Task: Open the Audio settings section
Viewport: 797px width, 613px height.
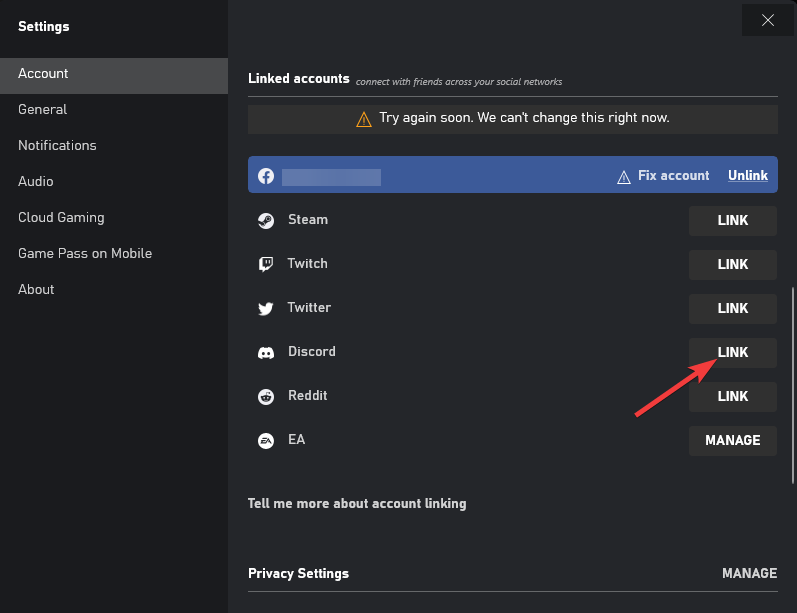Action: click(36, 181)
